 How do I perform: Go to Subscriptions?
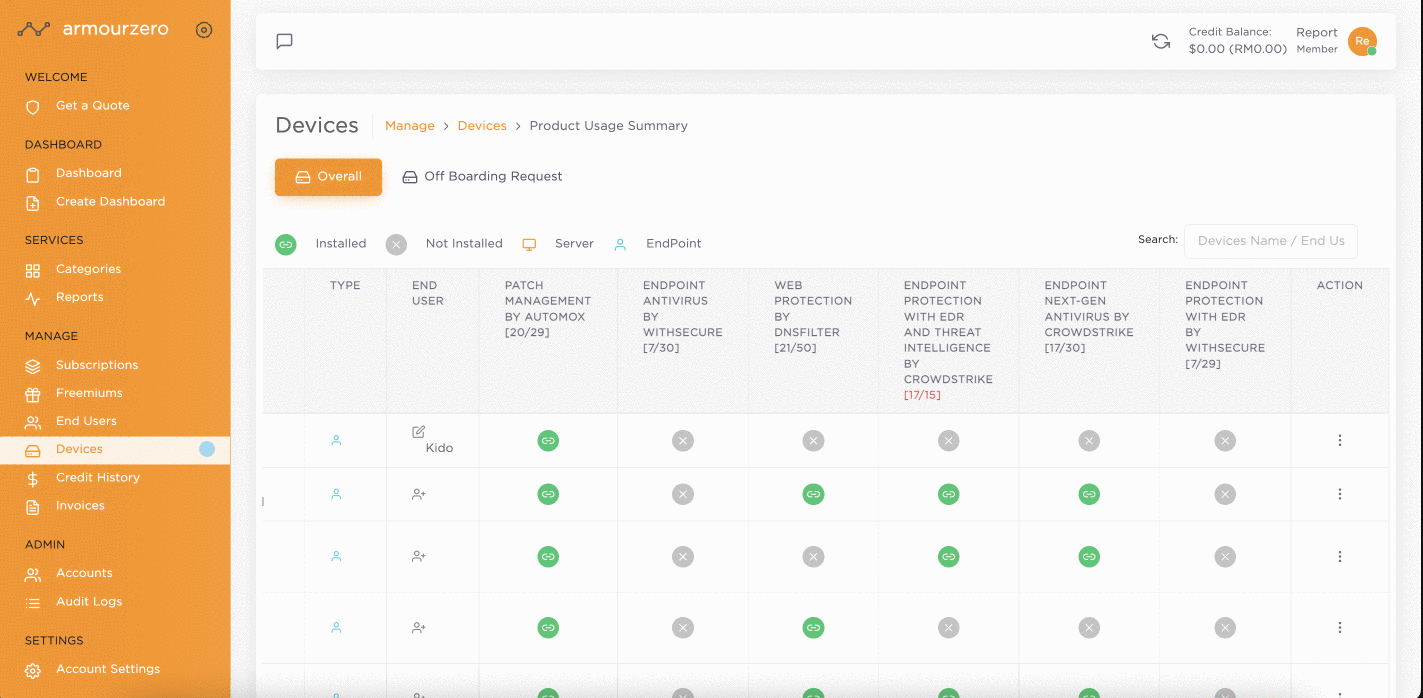click(97, 365)
